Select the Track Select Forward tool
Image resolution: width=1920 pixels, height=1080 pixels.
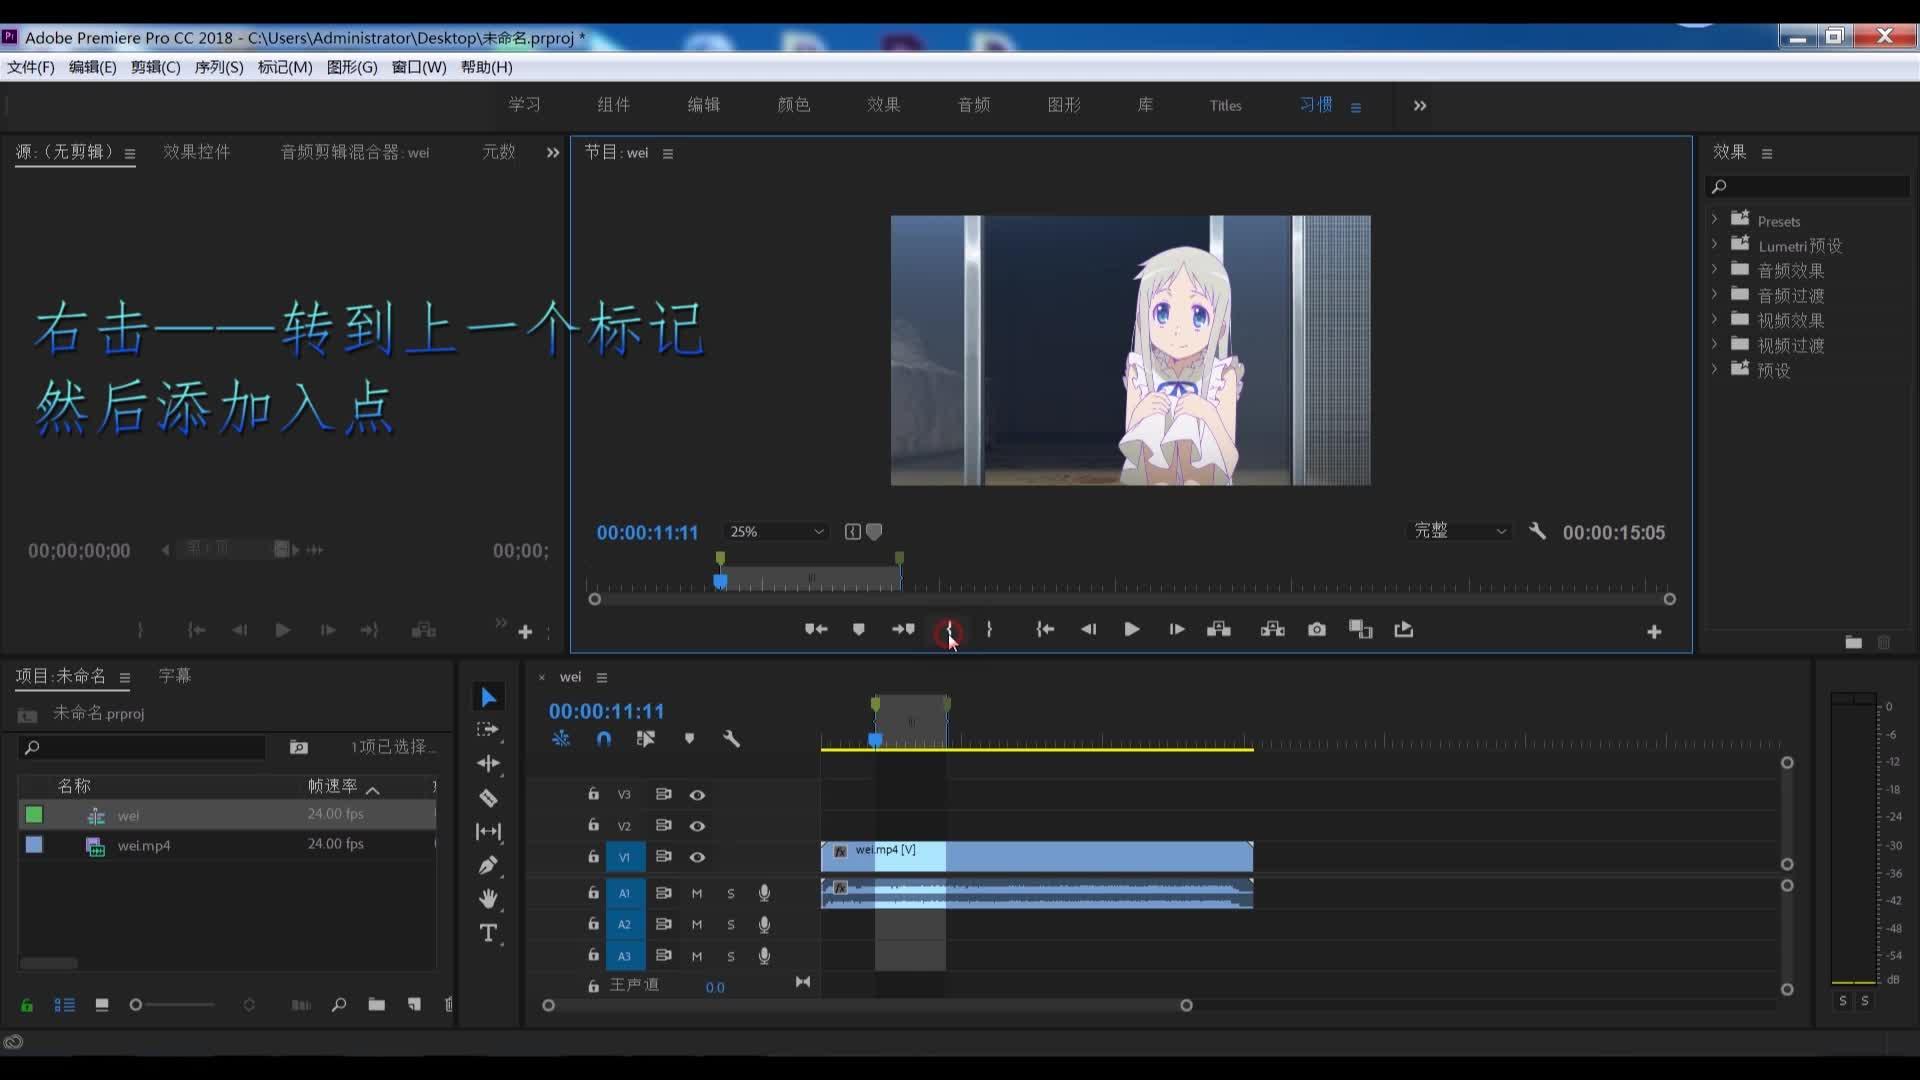(x=488, y=730)
